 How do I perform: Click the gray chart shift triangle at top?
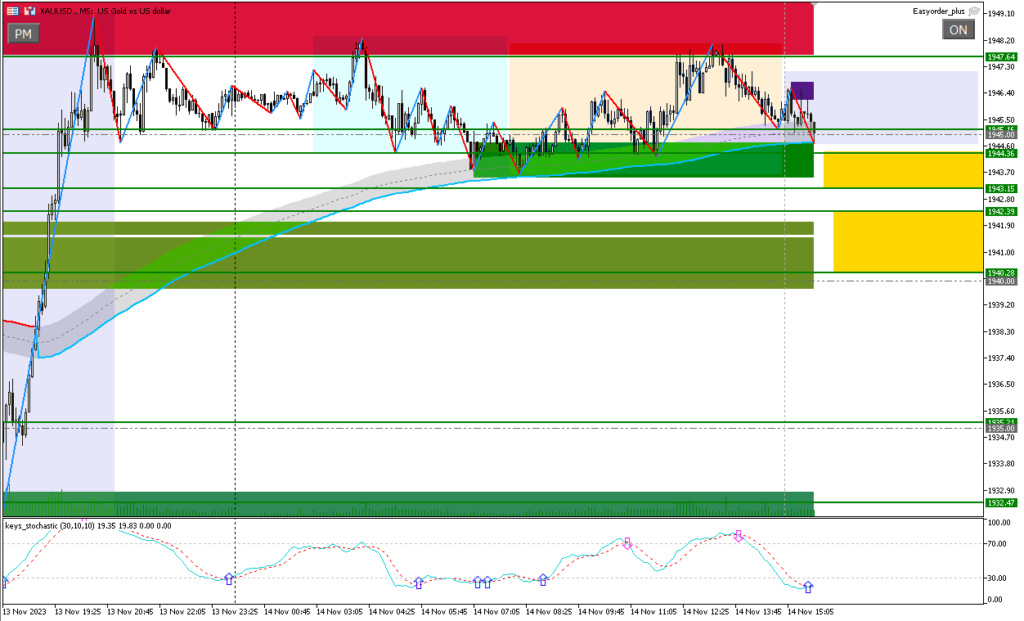pyautogui.click(x=817, y=5)
